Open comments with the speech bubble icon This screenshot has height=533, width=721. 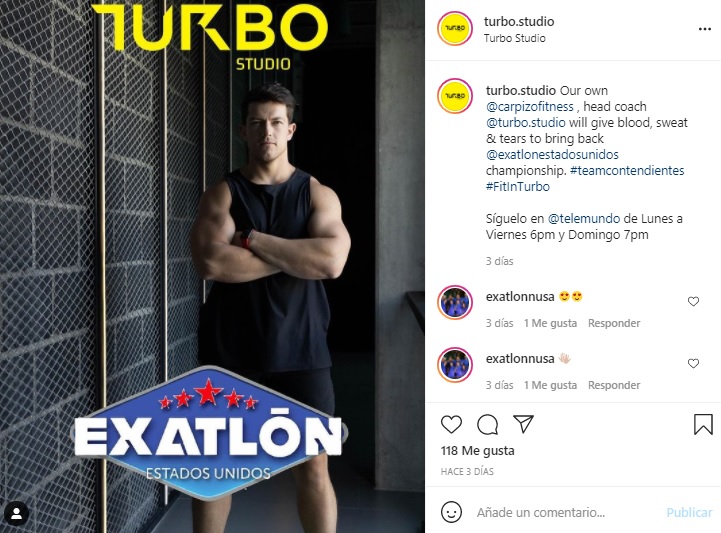tap(487, 424)
